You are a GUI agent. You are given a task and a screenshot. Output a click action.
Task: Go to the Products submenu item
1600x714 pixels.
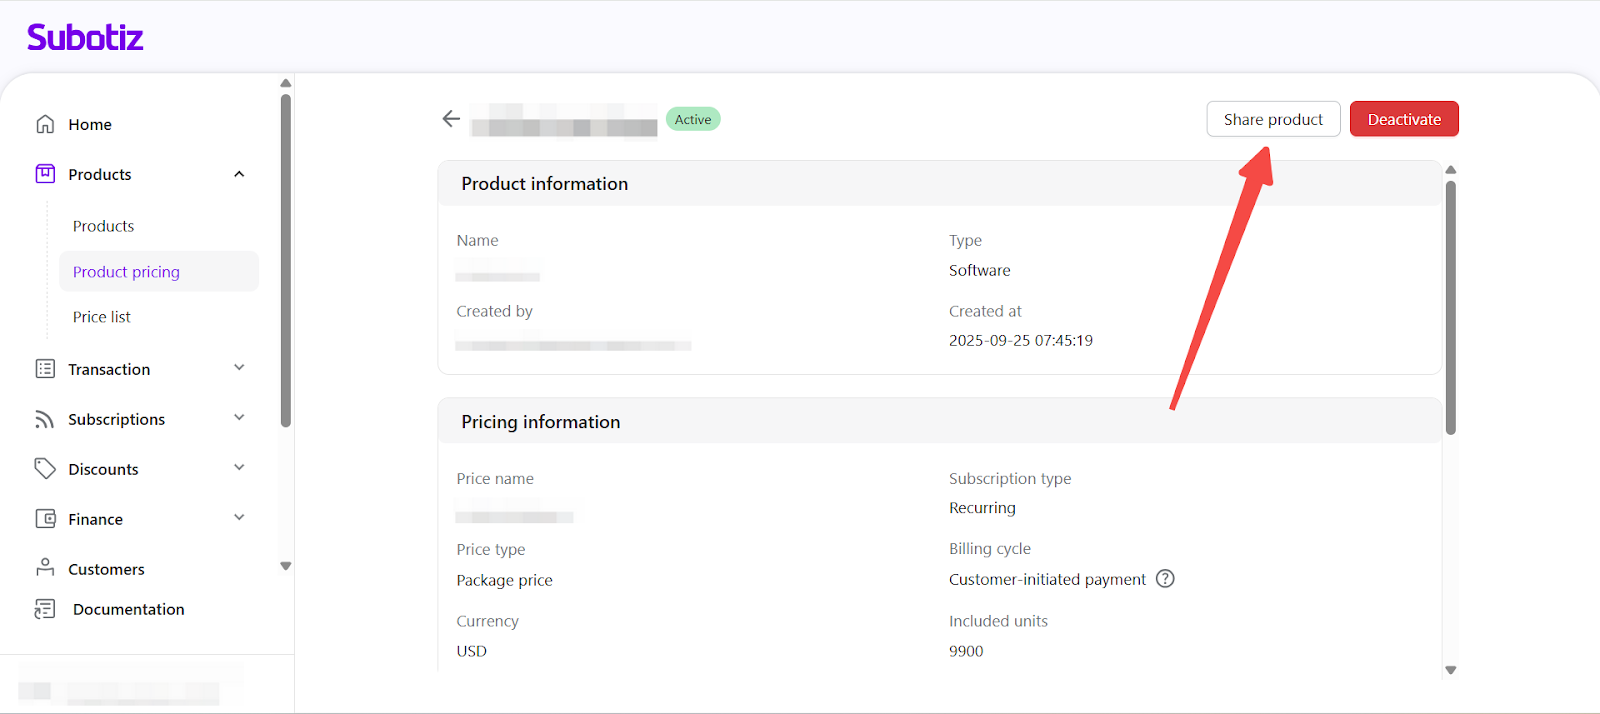103,226
